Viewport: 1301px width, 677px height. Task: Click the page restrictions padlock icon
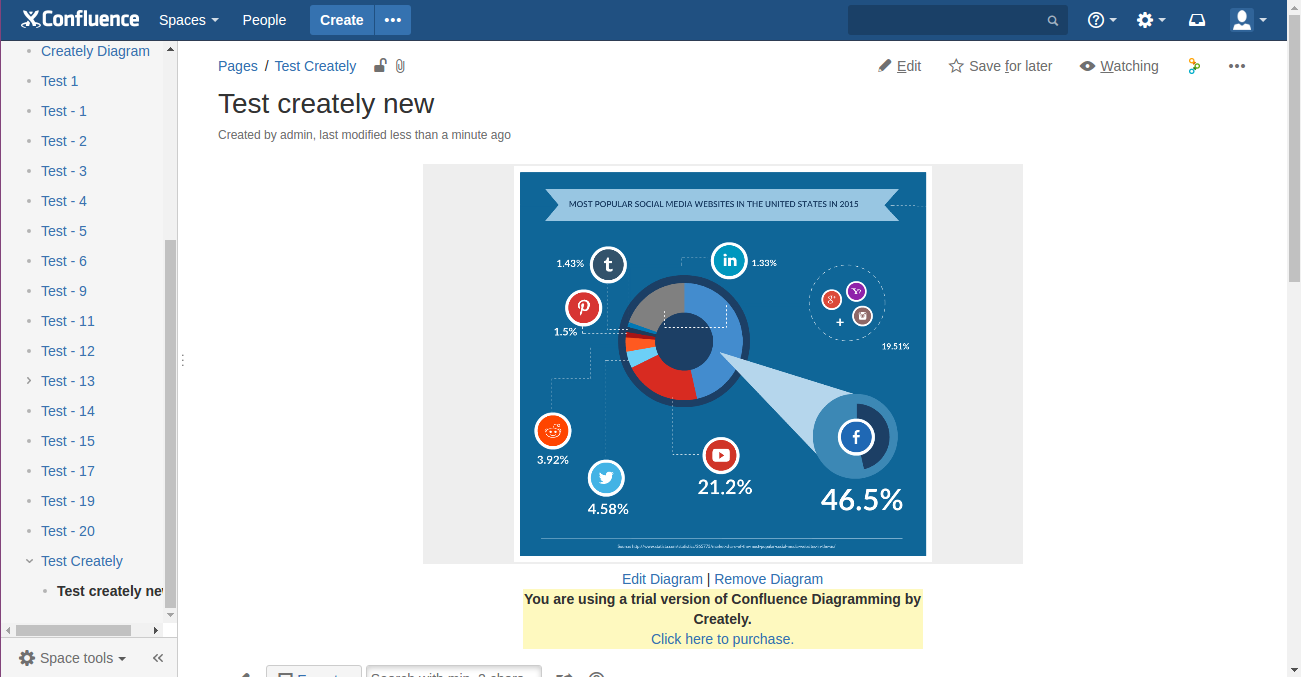coord(380,66)
